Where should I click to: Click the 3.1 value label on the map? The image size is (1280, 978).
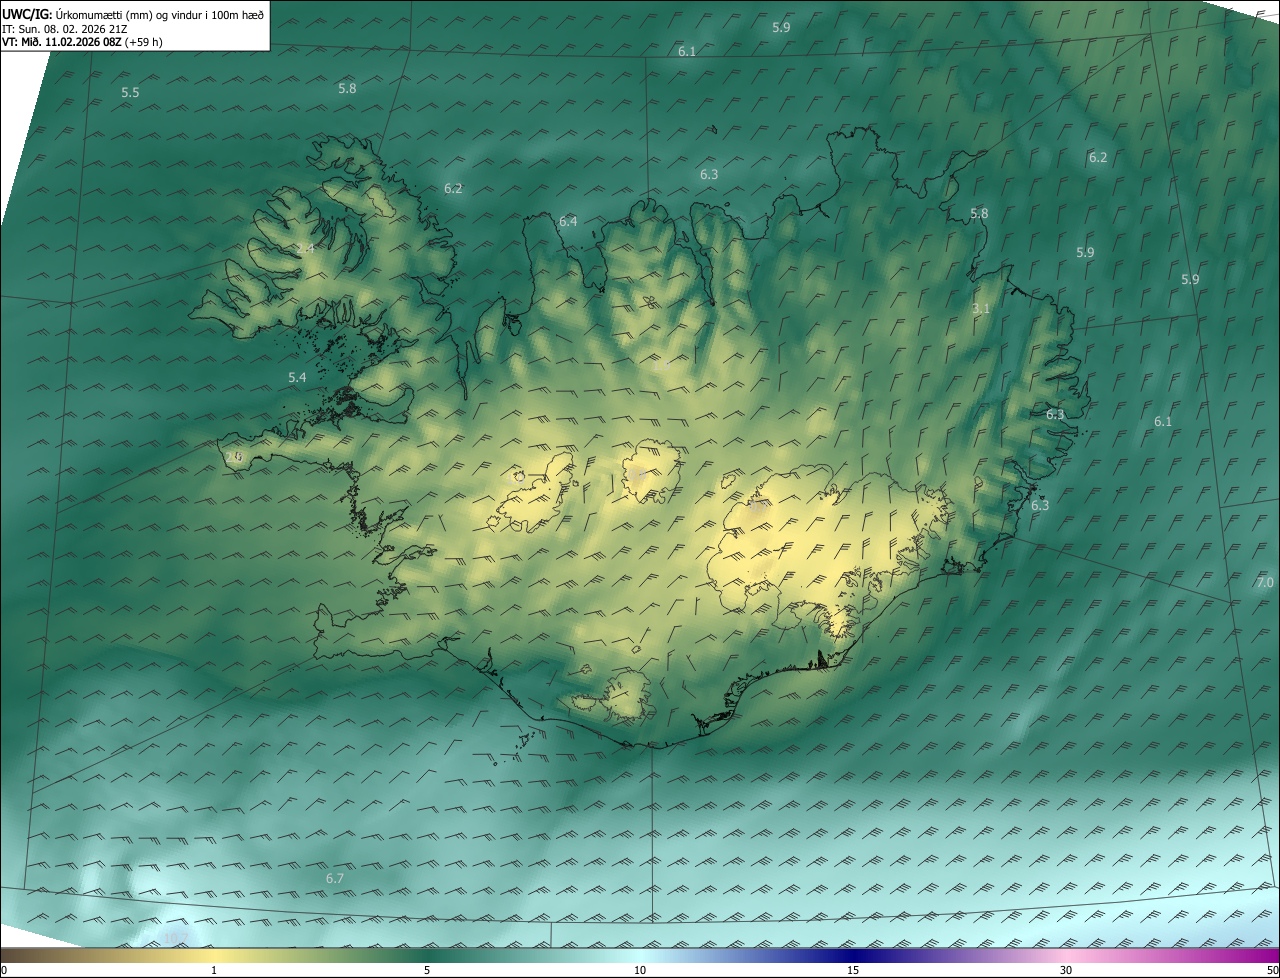click(x=981, y=308)
